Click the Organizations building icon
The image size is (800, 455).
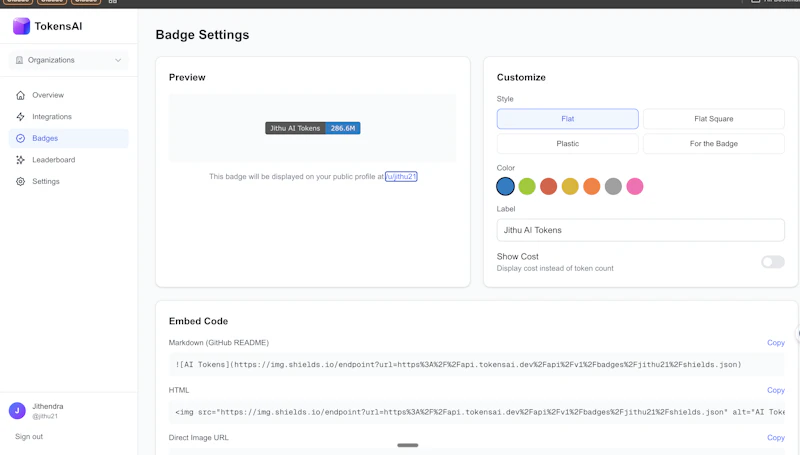[19, 60]
